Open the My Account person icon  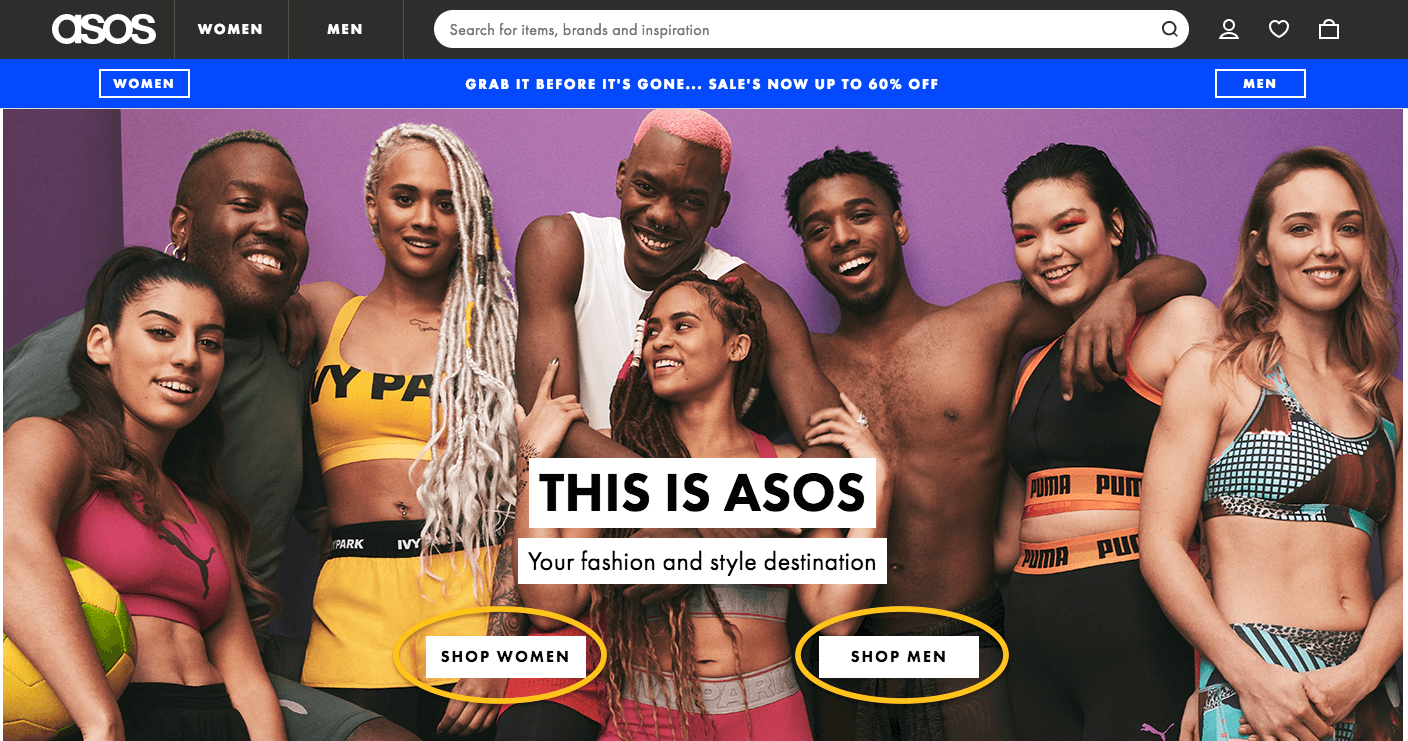pos(1229,29)
